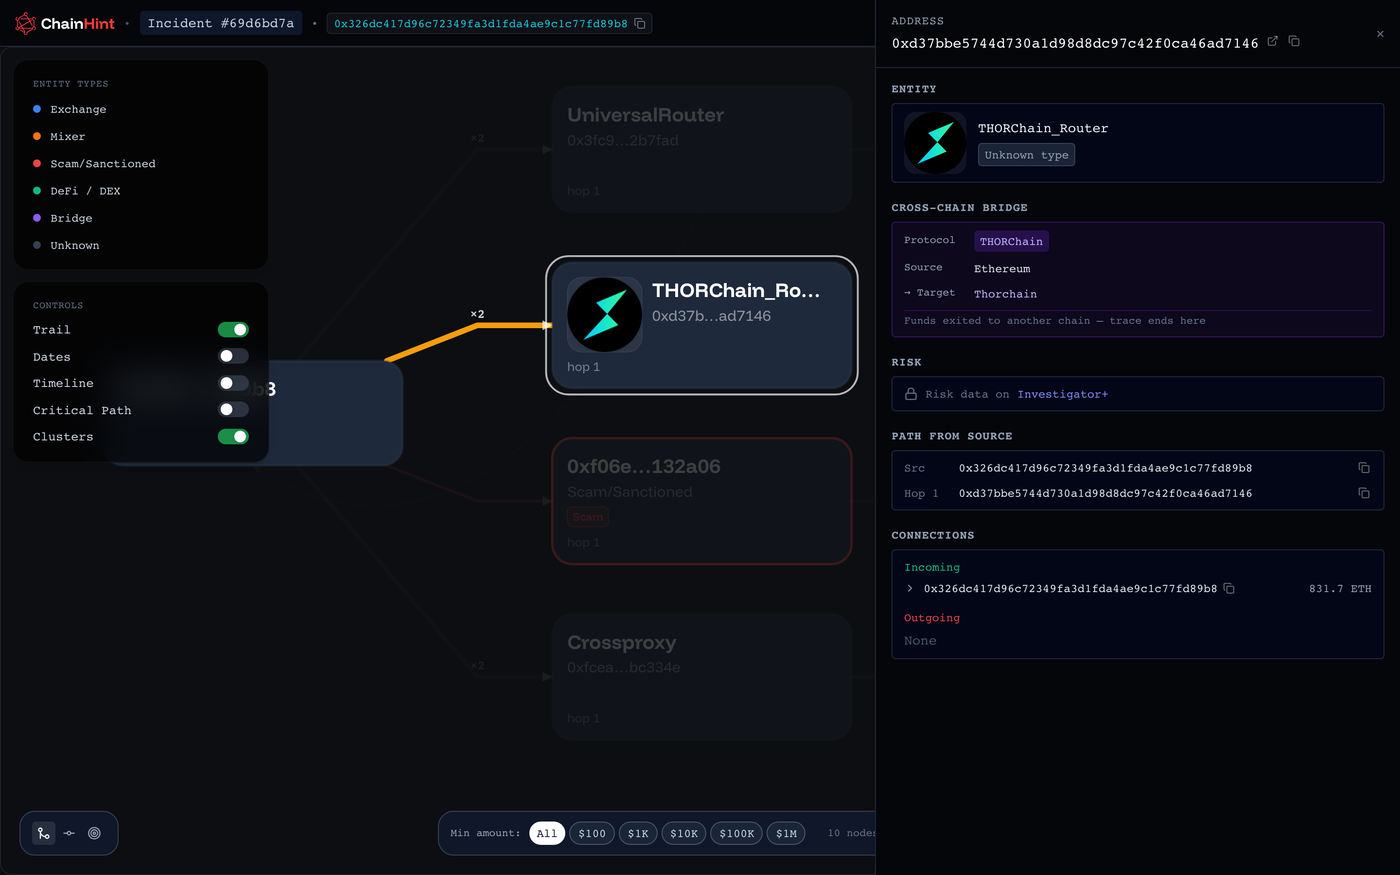This screenshot has height=875, width=1400.
Task: Click the Exchange blue legend dot
Action: 37,109
